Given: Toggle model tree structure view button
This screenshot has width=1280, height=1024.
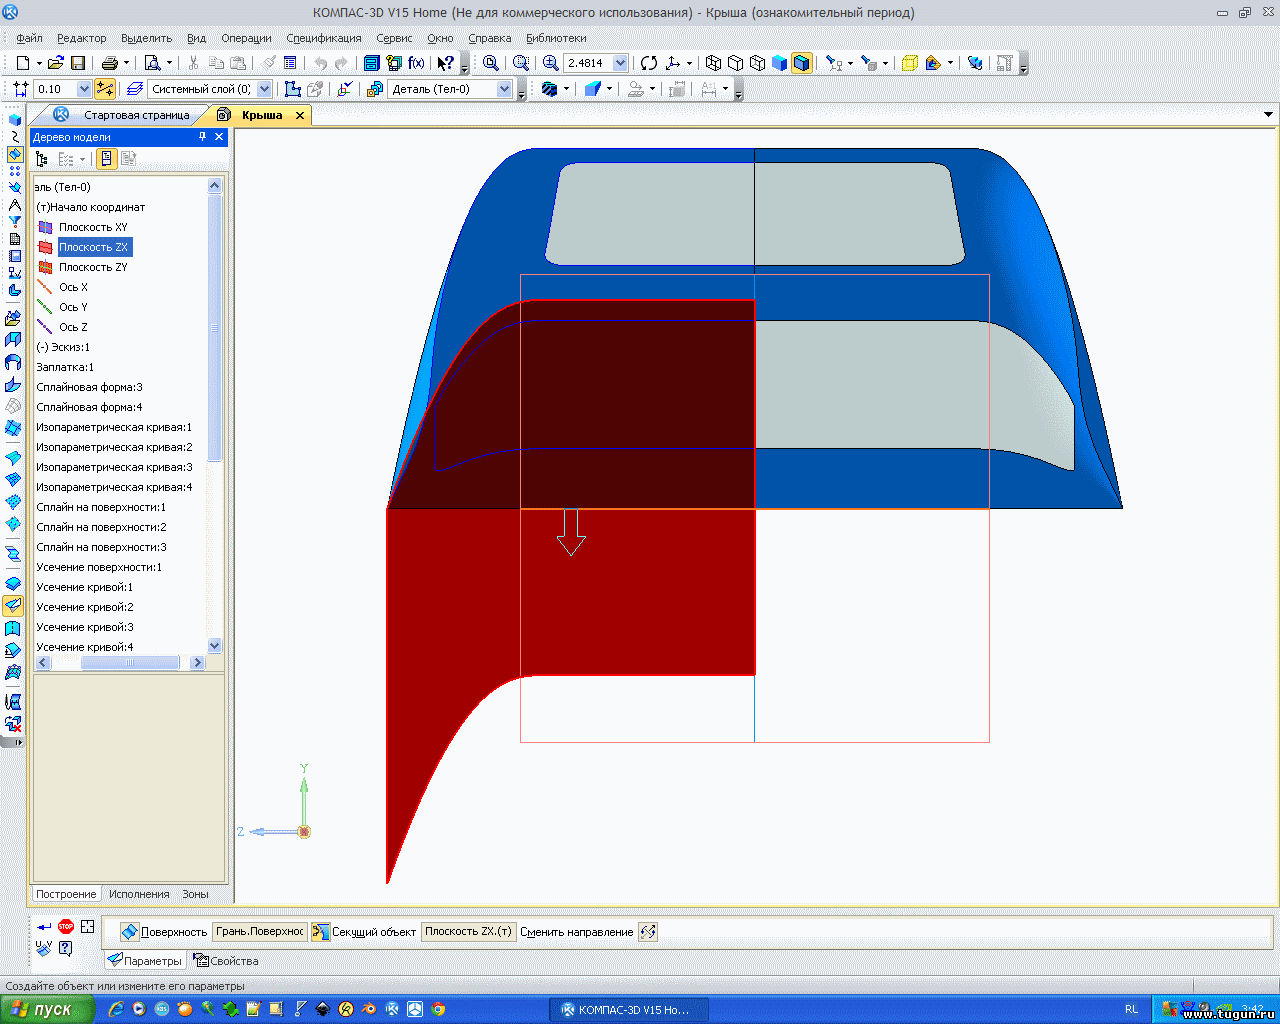Looking at the screenshot, I should [x=42, y=159].
